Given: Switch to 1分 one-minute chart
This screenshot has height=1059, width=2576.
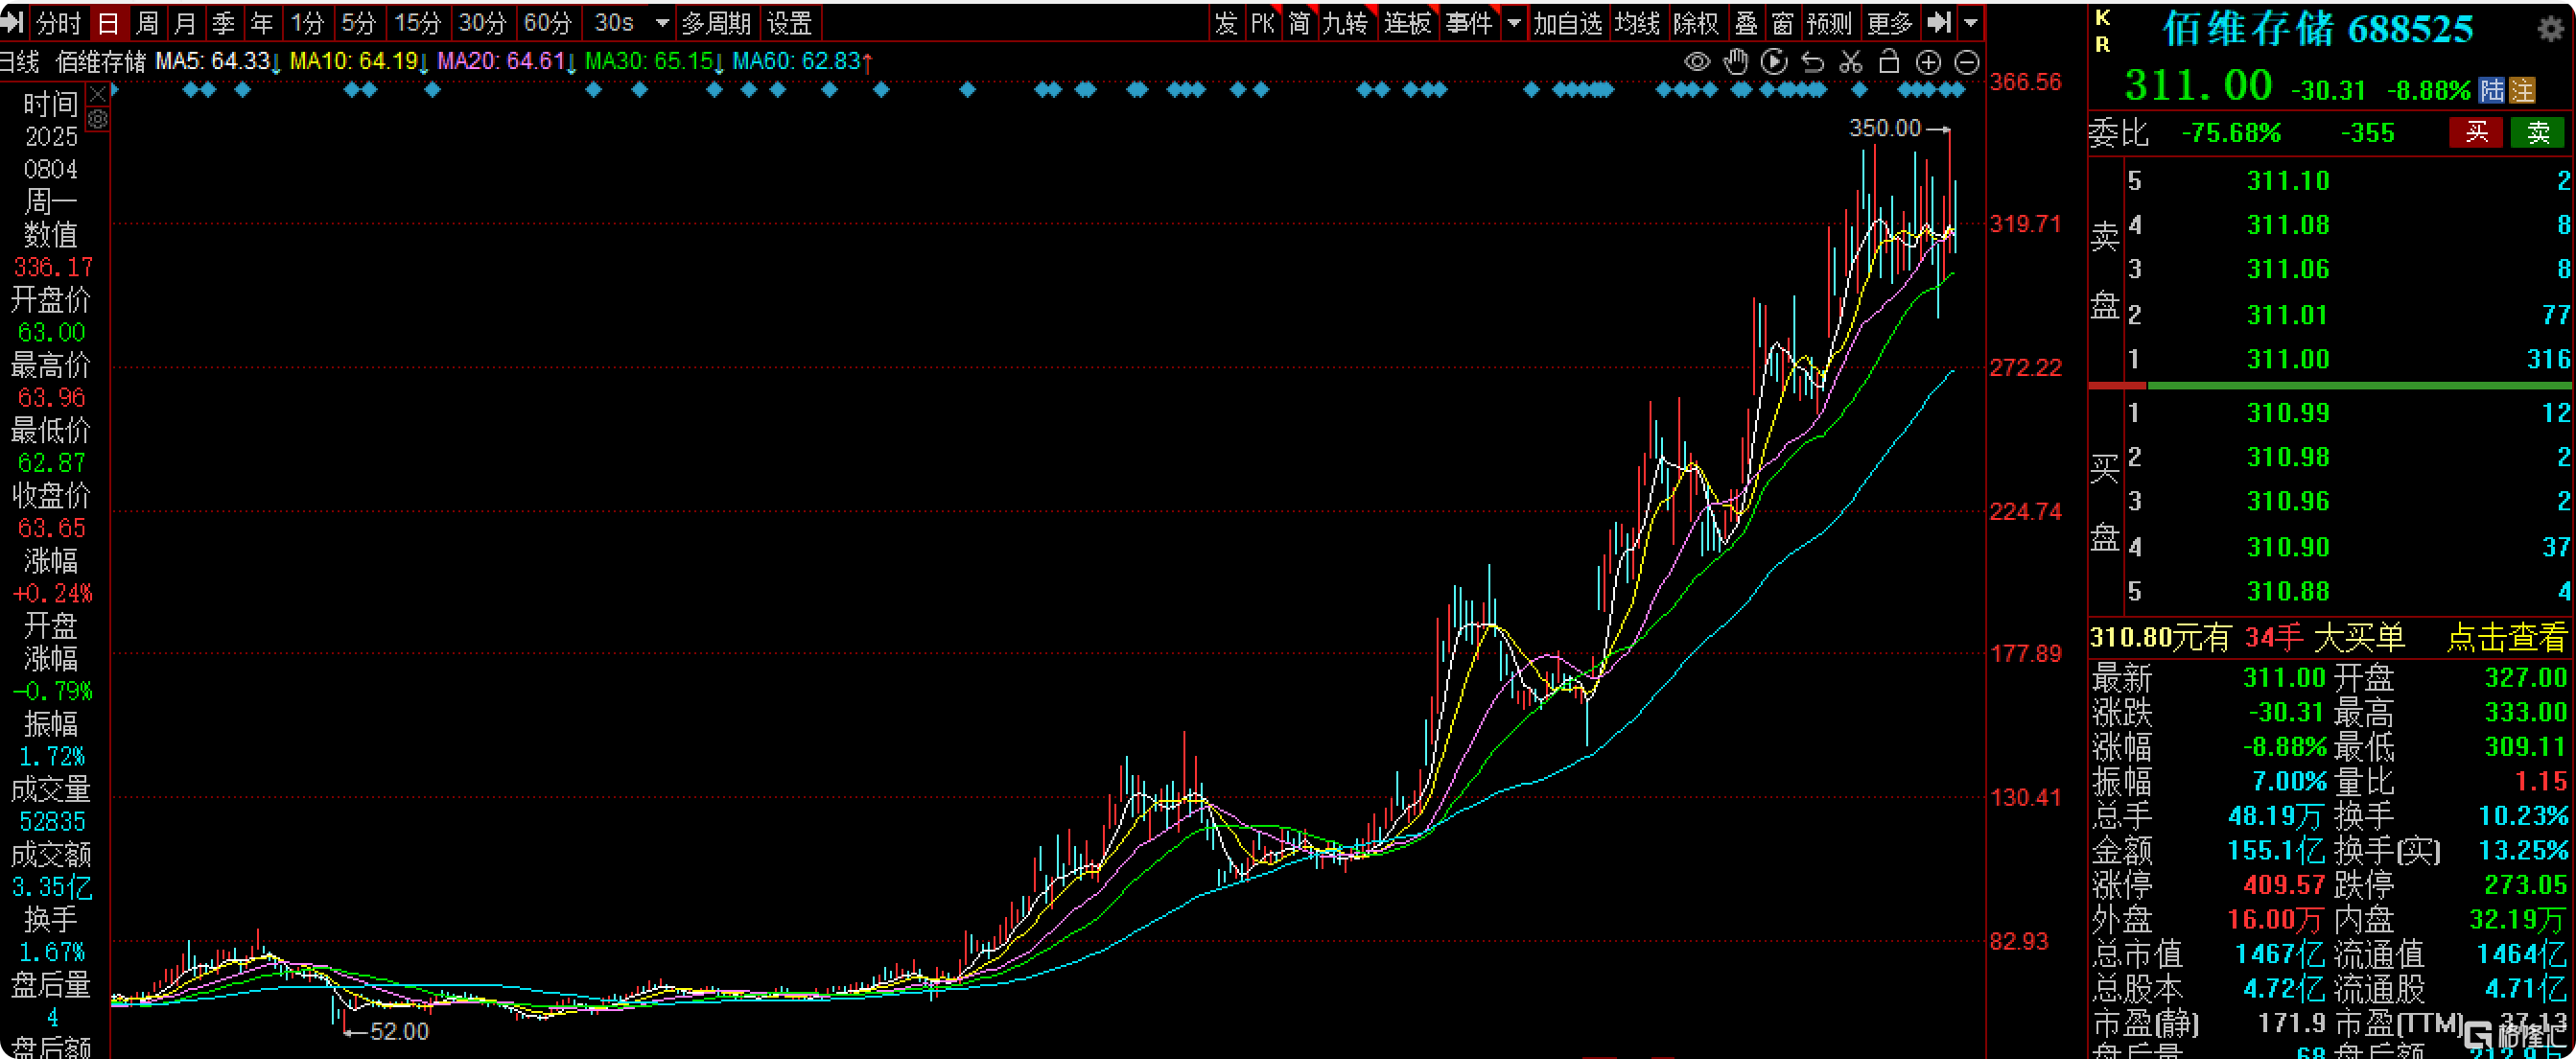Looking at the screenshot, I should pyautogui.click(x=308, y=22).
